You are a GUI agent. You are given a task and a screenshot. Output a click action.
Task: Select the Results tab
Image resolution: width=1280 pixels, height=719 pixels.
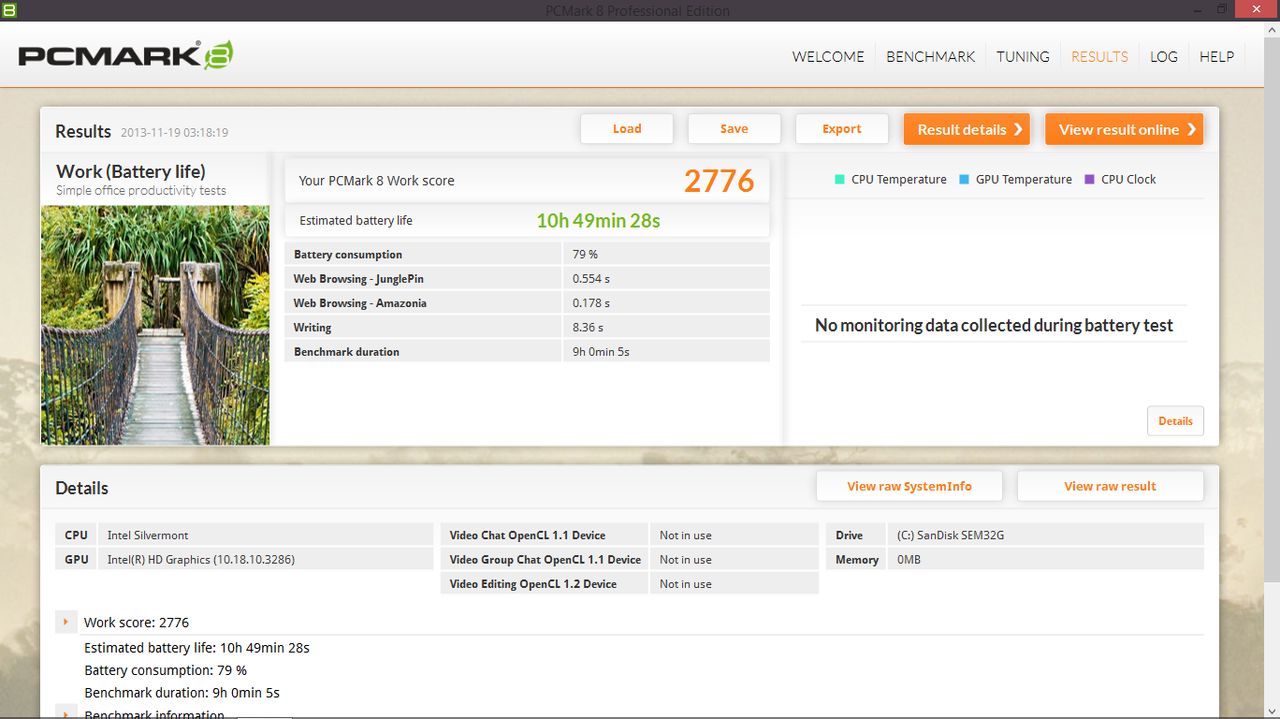(1099, 57)
